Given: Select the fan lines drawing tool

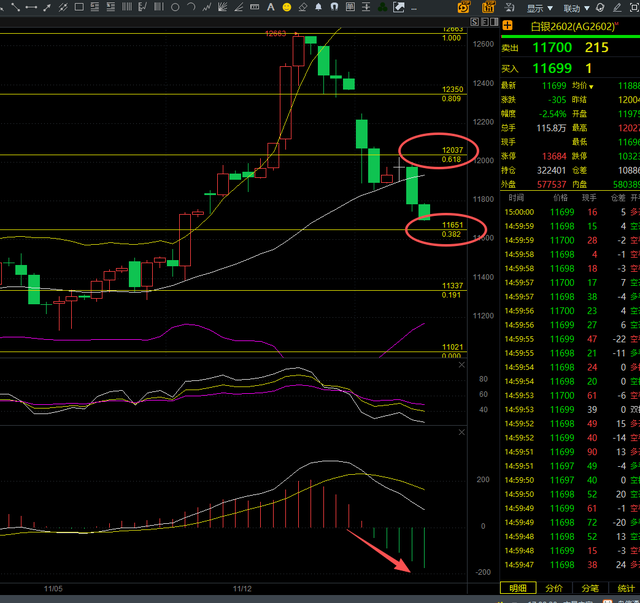Looking at the screenshot, I should click(x=222, y=7).
